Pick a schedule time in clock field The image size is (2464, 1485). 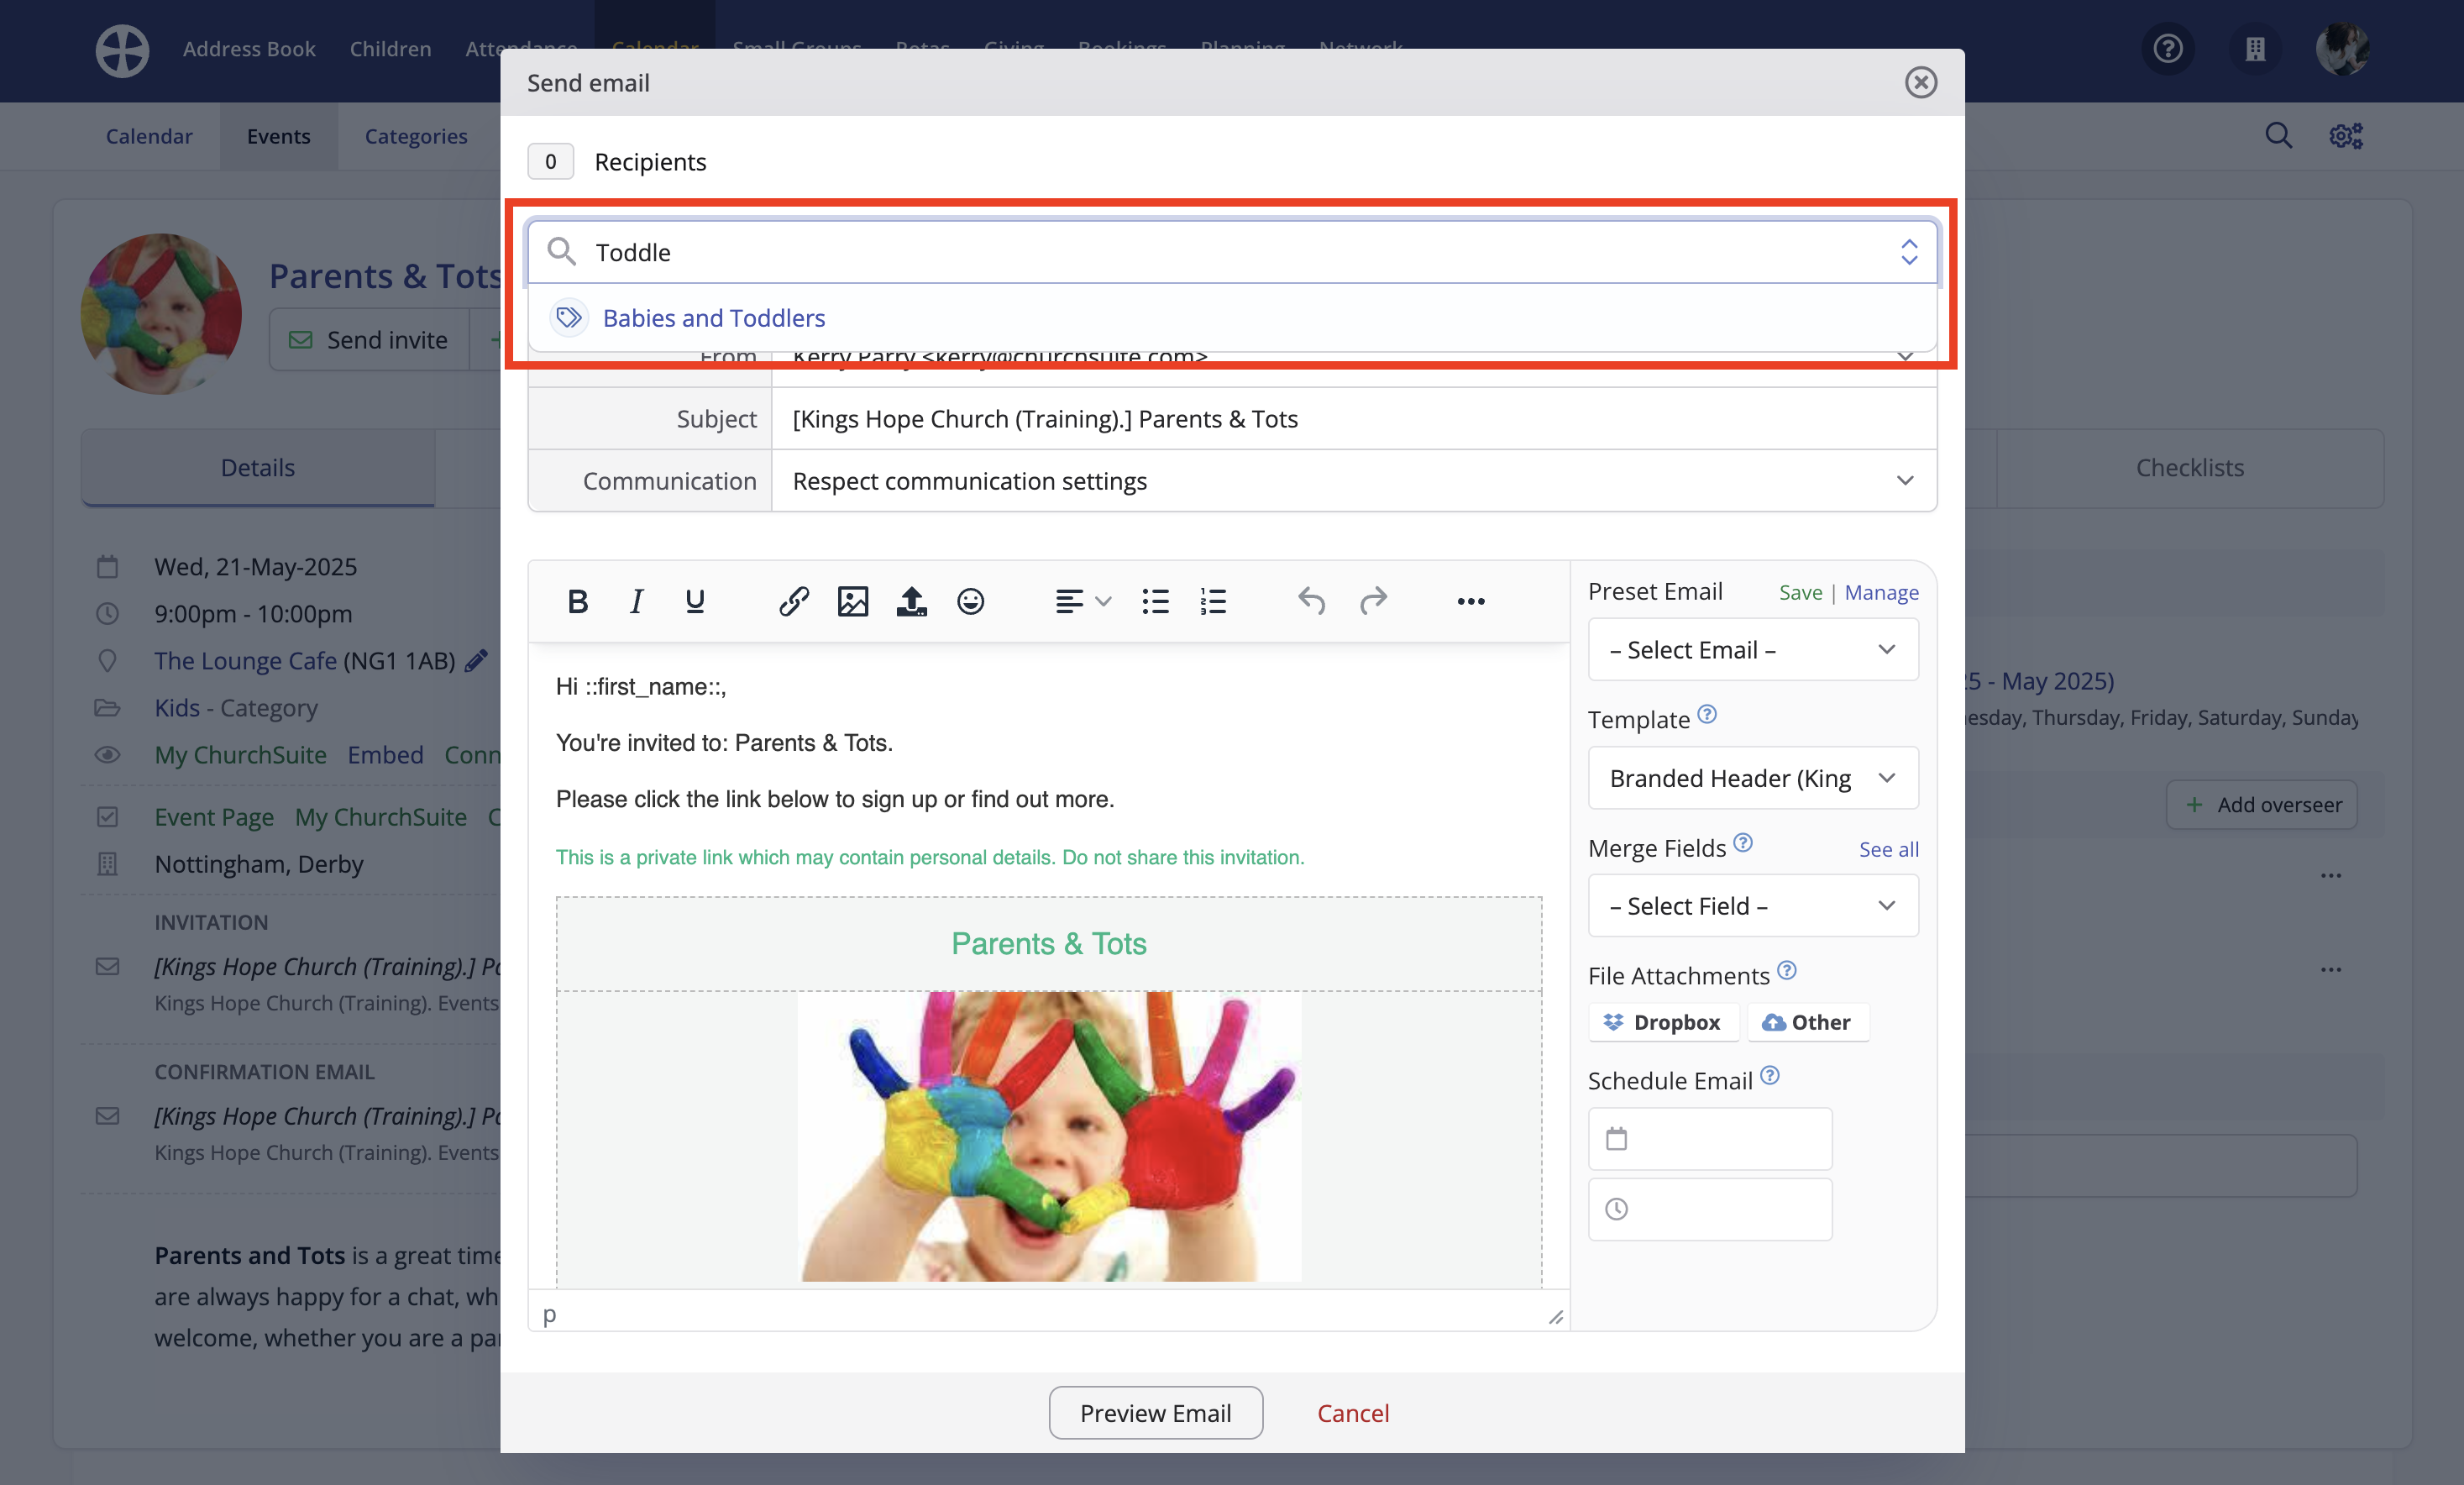pyautogui.click(x=1710, y=1210)
